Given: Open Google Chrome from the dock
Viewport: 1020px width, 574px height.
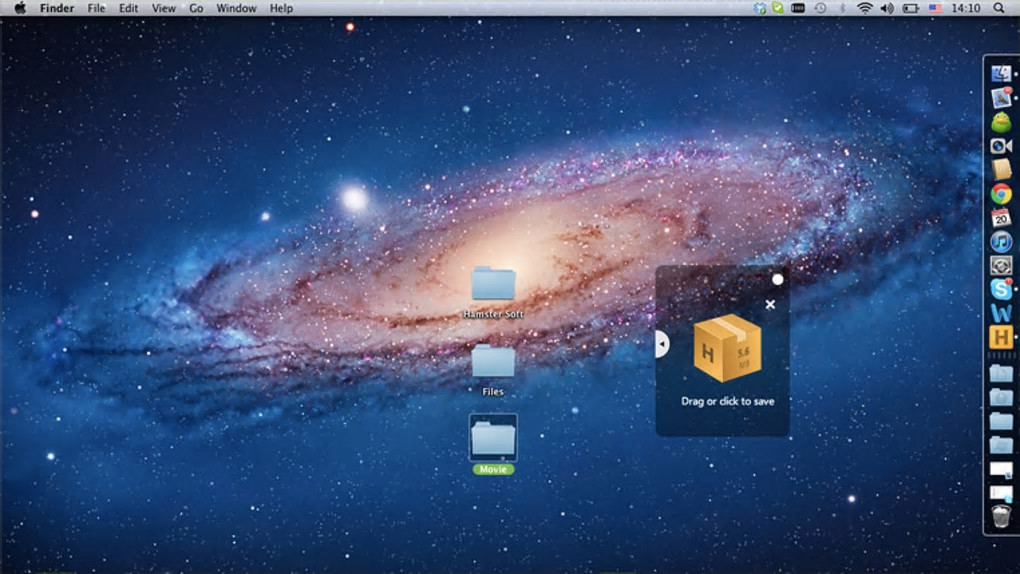Looking at the screenshot, I should pyautogui.click(x=1001, y=194).
